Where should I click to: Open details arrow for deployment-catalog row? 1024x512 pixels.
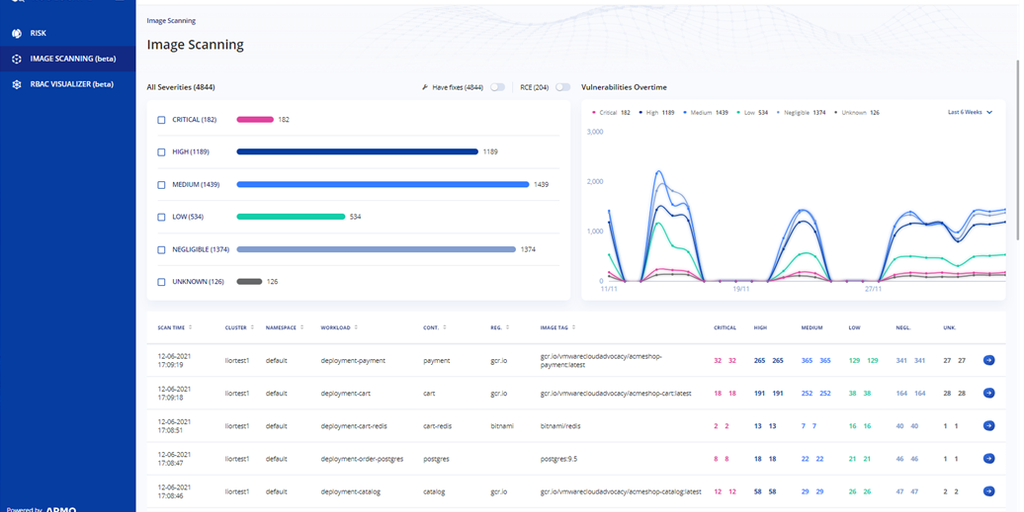[x=989, y=492]
